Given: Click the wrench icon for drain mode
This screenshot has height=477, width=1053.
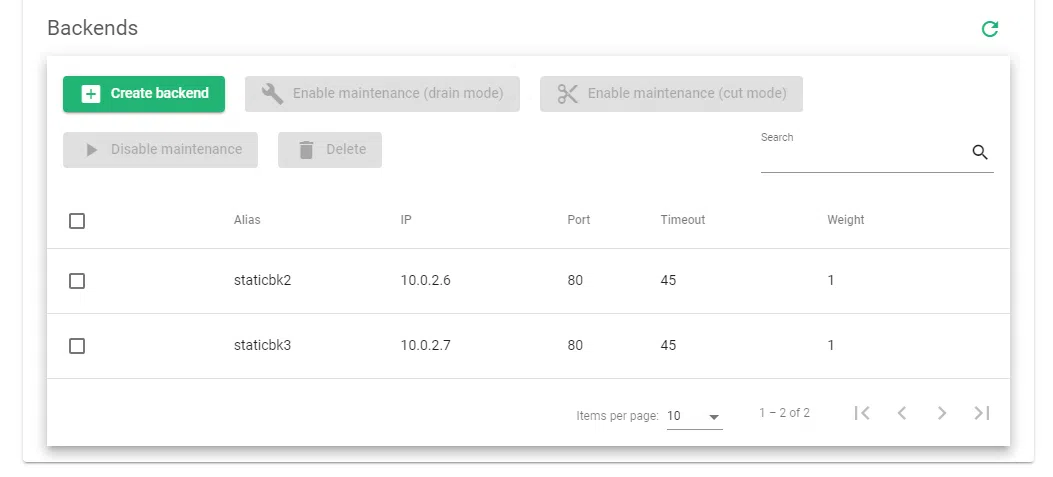Looking at the screenshot, I should point(272,94).
